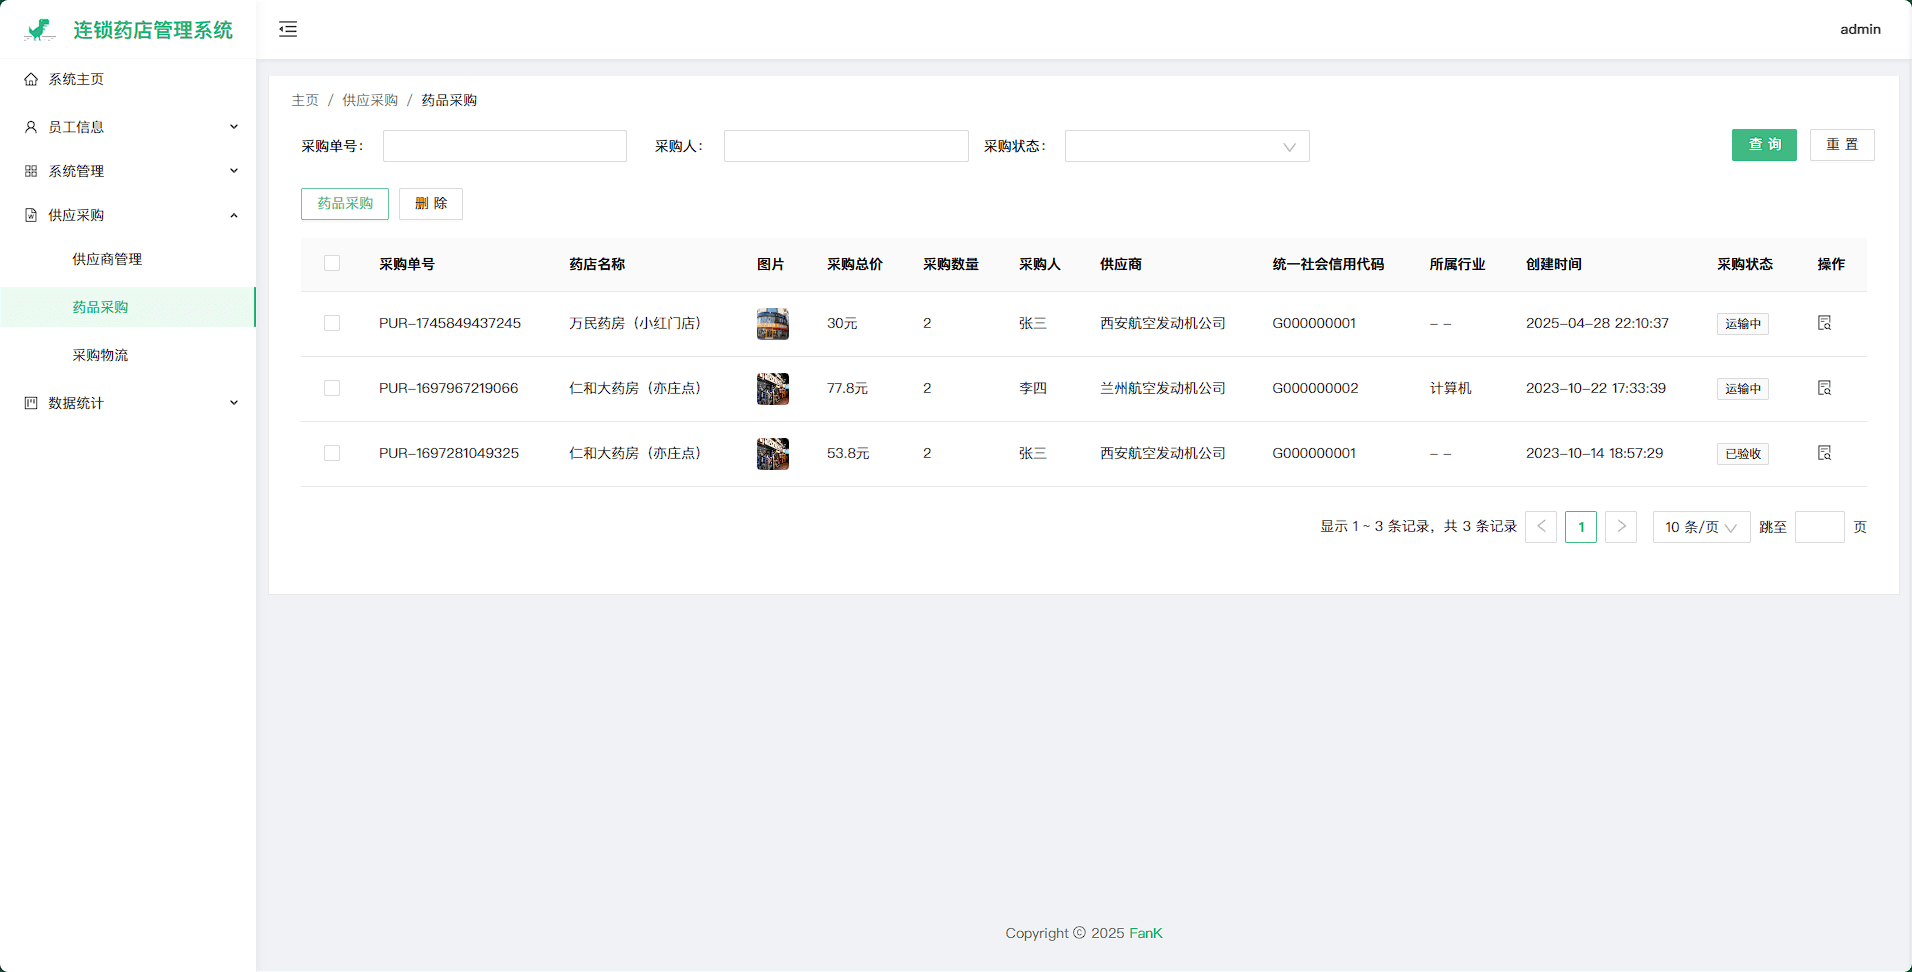The image size is (1912, 972).
Task: Toggle the select-all checkbox in table header
Action: click(332, 264)
